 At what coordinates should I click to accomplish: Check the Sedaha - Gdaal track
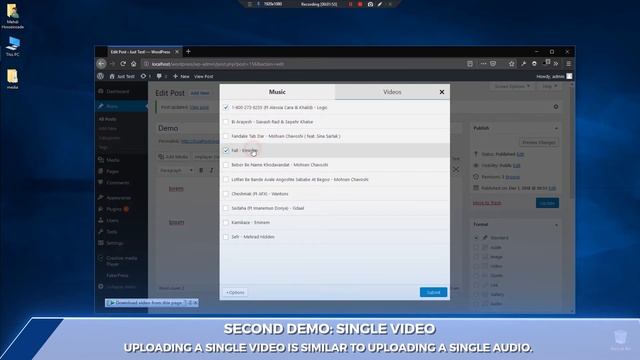tap(226, 208)
